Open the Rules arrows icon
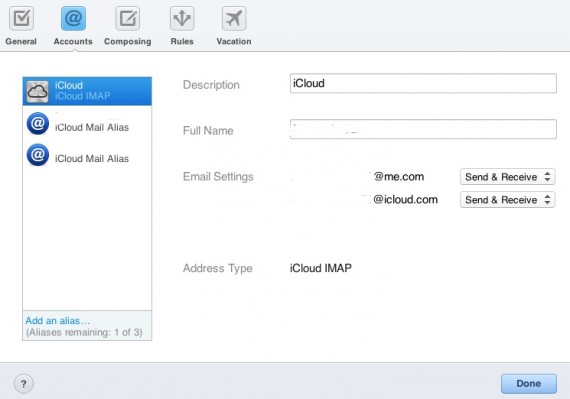 (x=182, y=18)
